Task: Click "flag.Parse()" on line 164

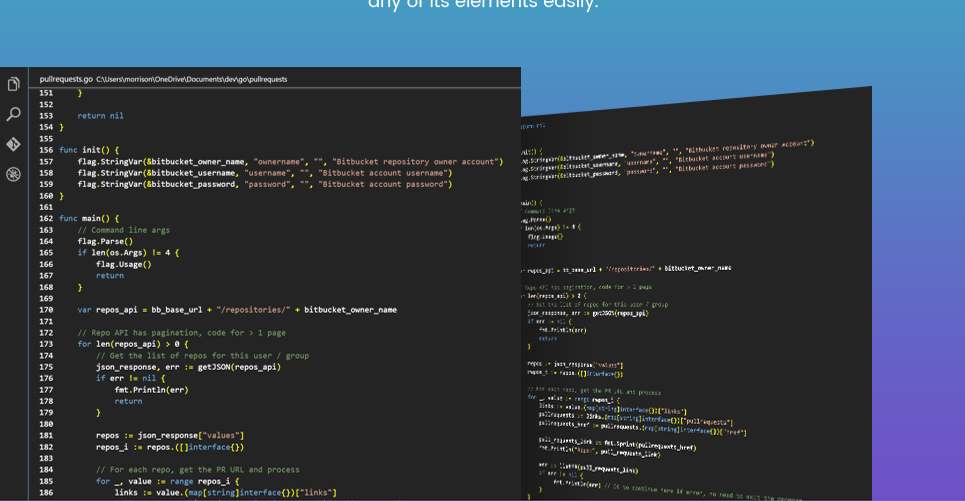Action: coord(105,241)
